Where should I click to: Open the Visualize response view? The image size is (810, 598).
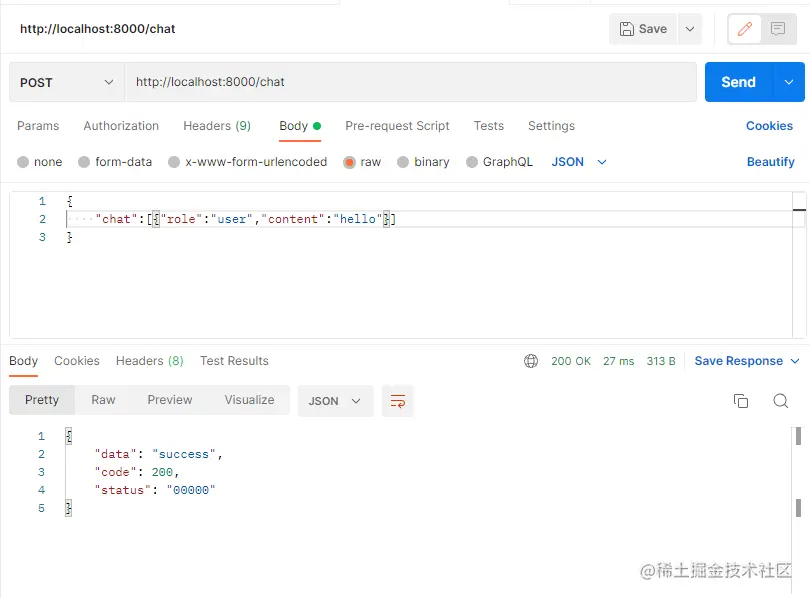coord(250,400)
